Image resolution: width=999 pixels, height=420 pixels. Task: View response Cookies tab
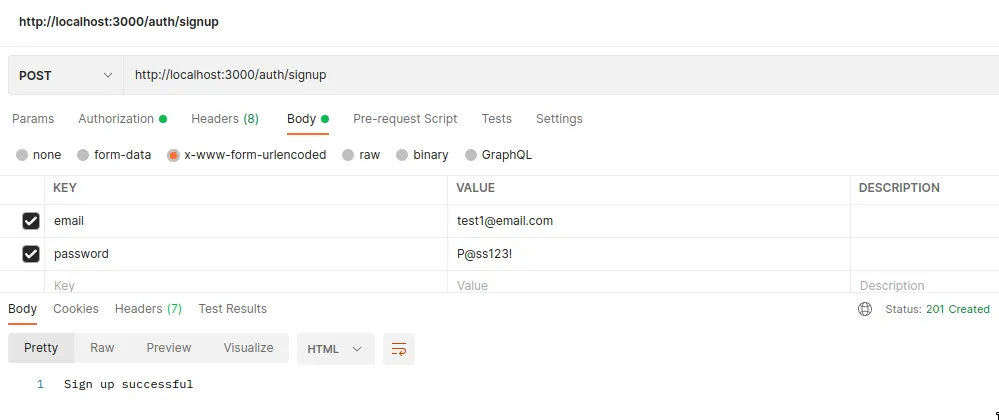(x=76, y=309)
